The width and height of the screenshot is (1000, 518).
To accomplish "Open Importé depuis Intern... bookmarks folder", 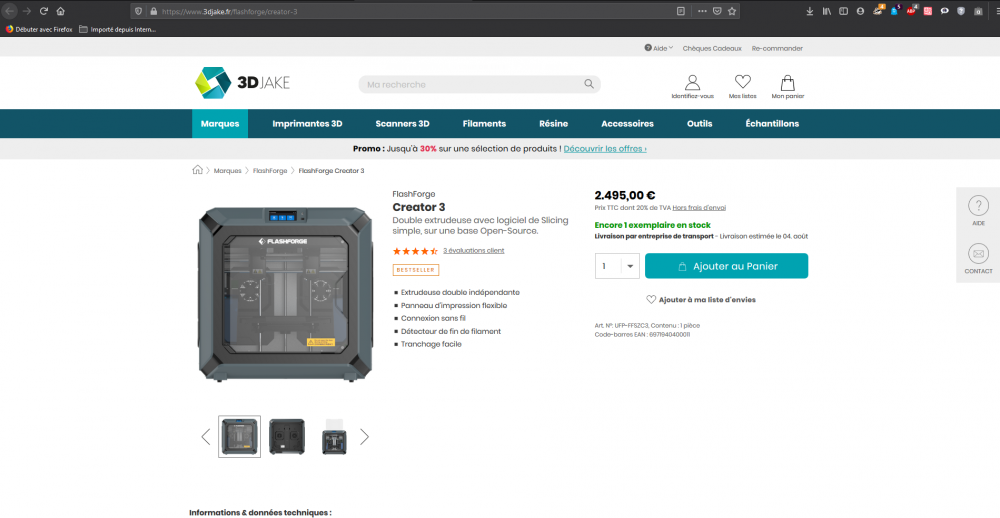I will tap(117, 29).
